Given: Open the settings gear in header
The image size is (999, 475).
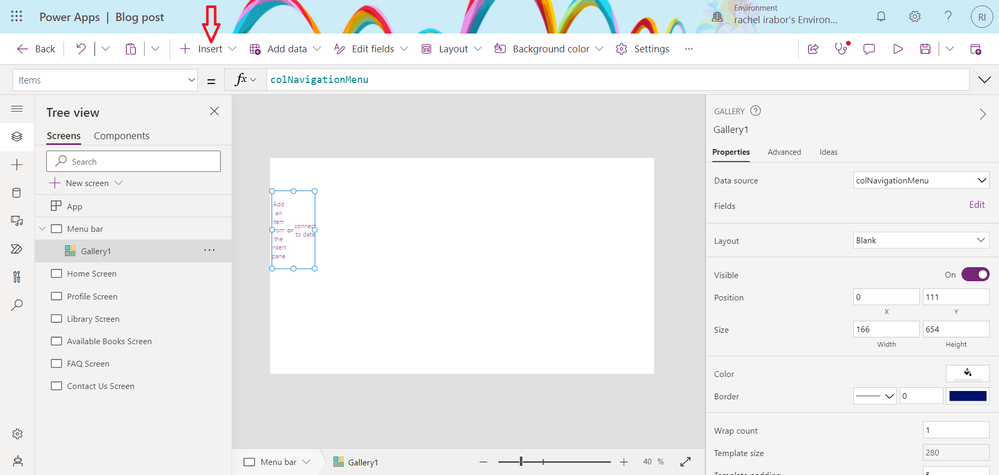Looking at the screenshot, I should [x=915, y=17].
